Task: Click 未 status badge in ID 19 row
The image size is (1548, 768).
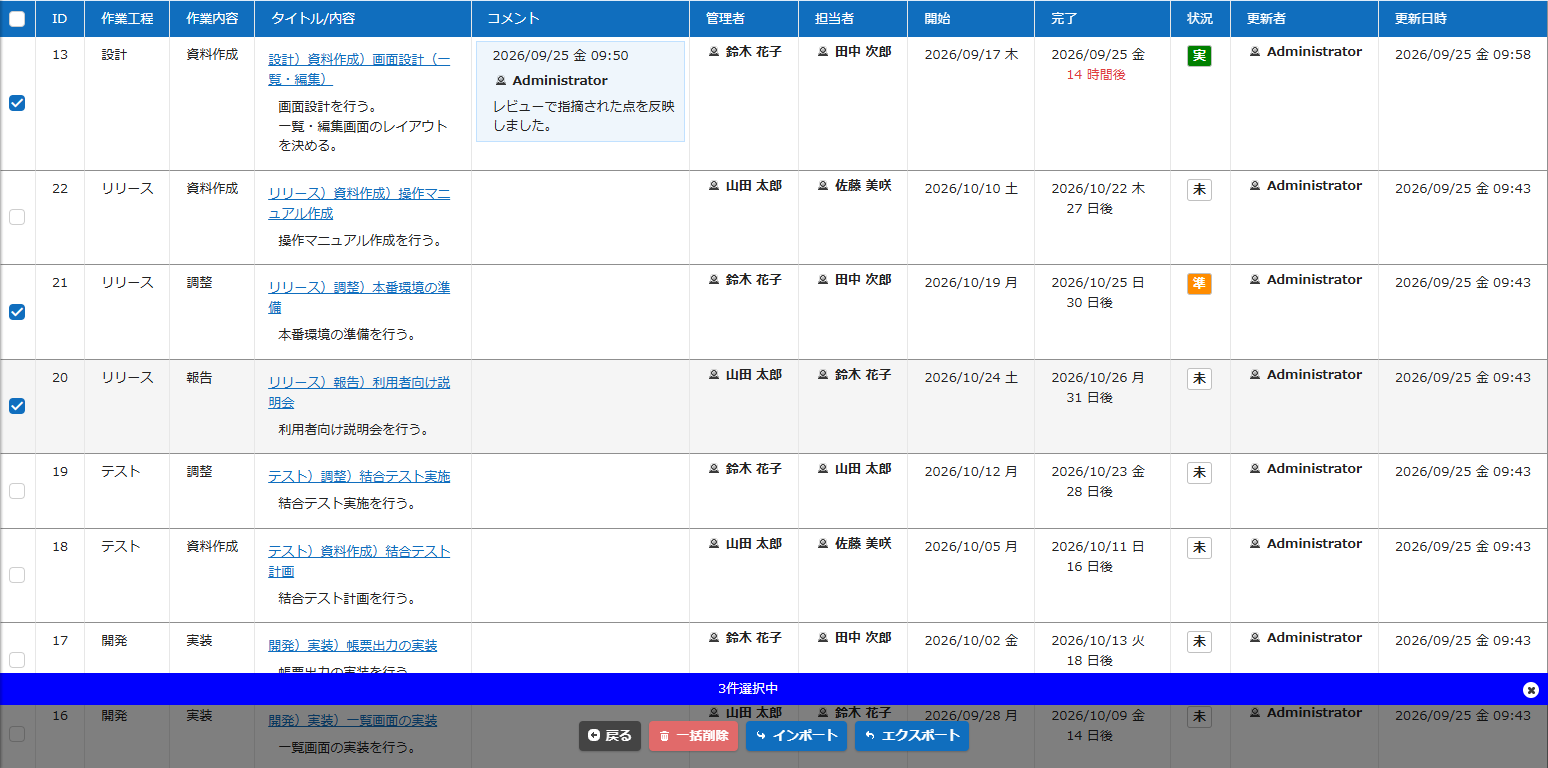Action: [x=1199, y=473]
